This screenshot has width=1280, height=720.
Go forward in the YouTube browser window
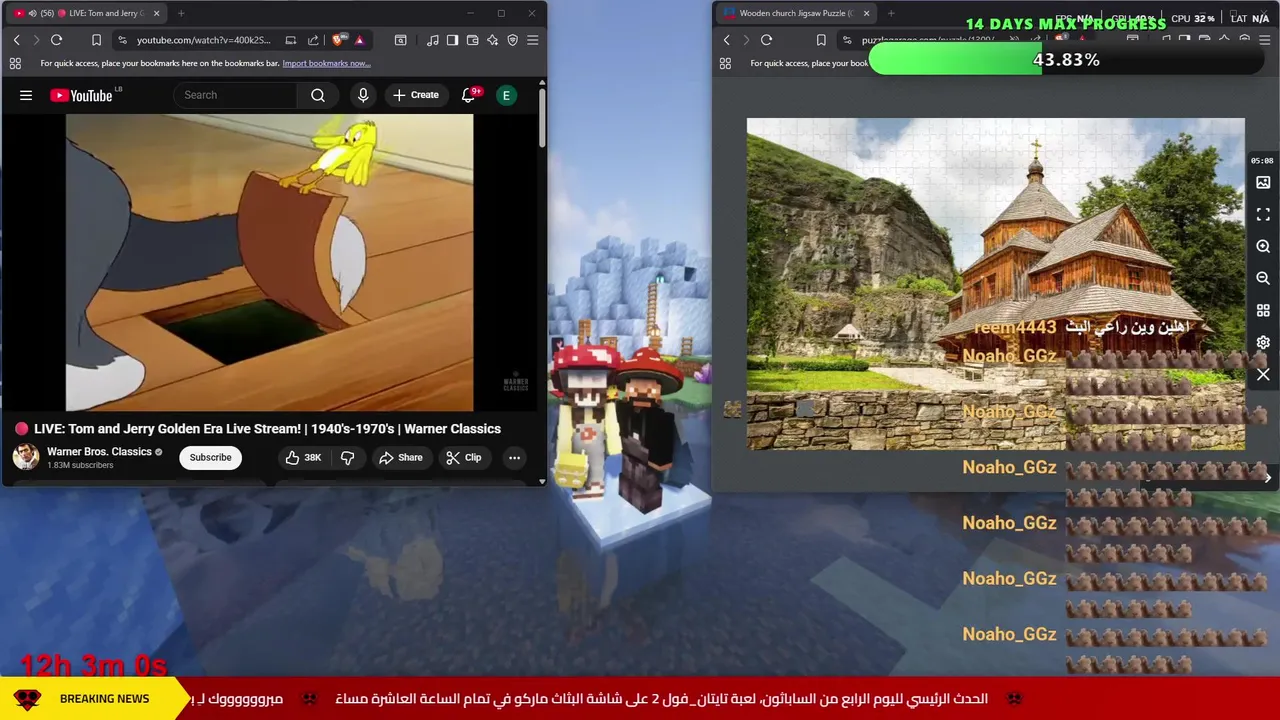pos(36,40)
